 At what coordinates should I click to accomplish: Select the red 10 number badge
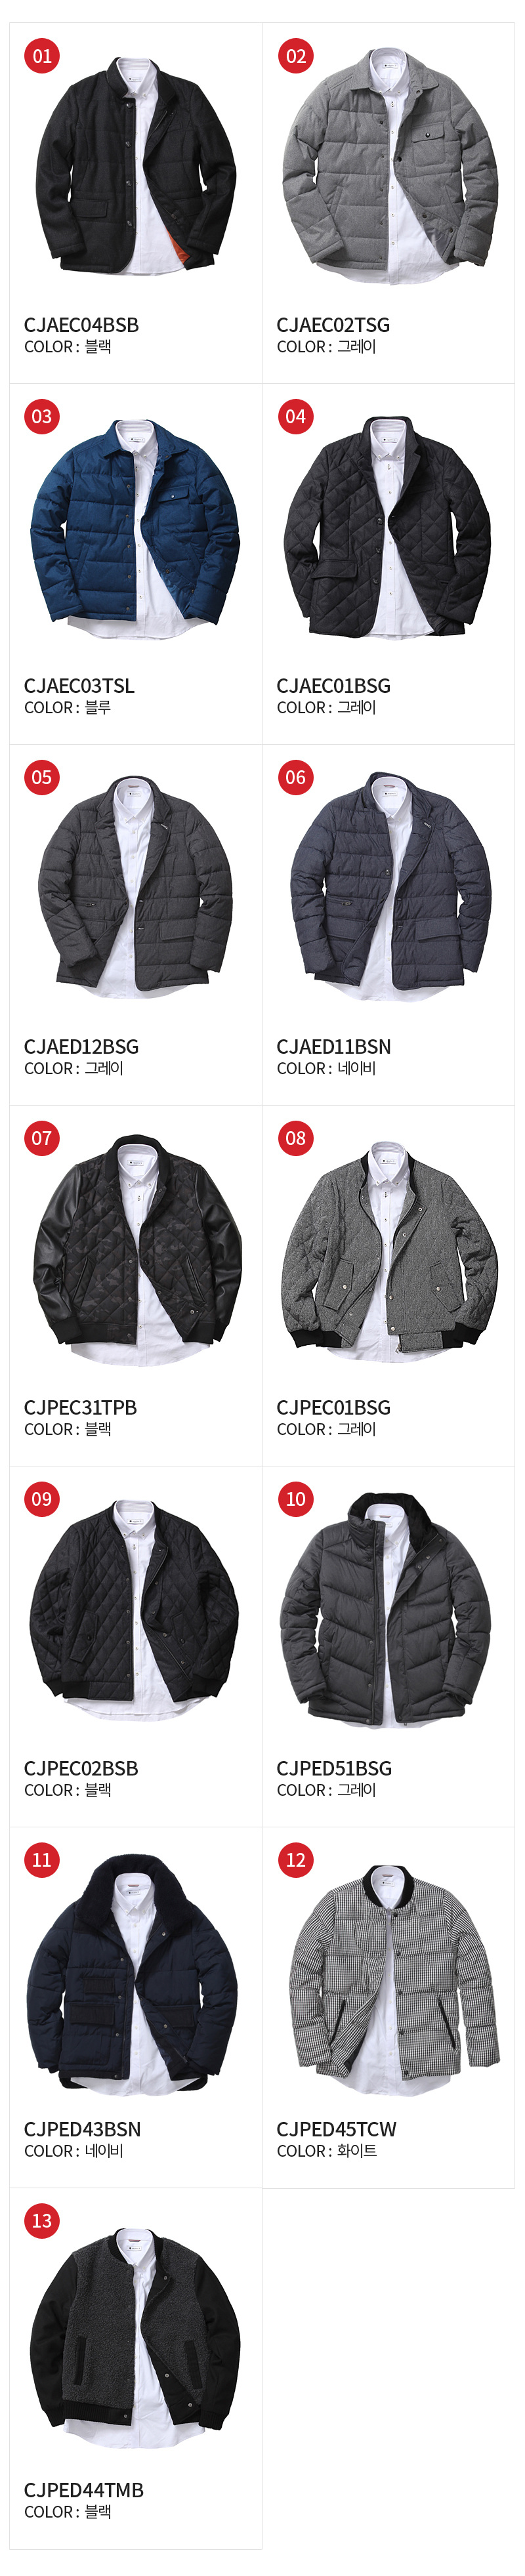(x=295, y=1499)
